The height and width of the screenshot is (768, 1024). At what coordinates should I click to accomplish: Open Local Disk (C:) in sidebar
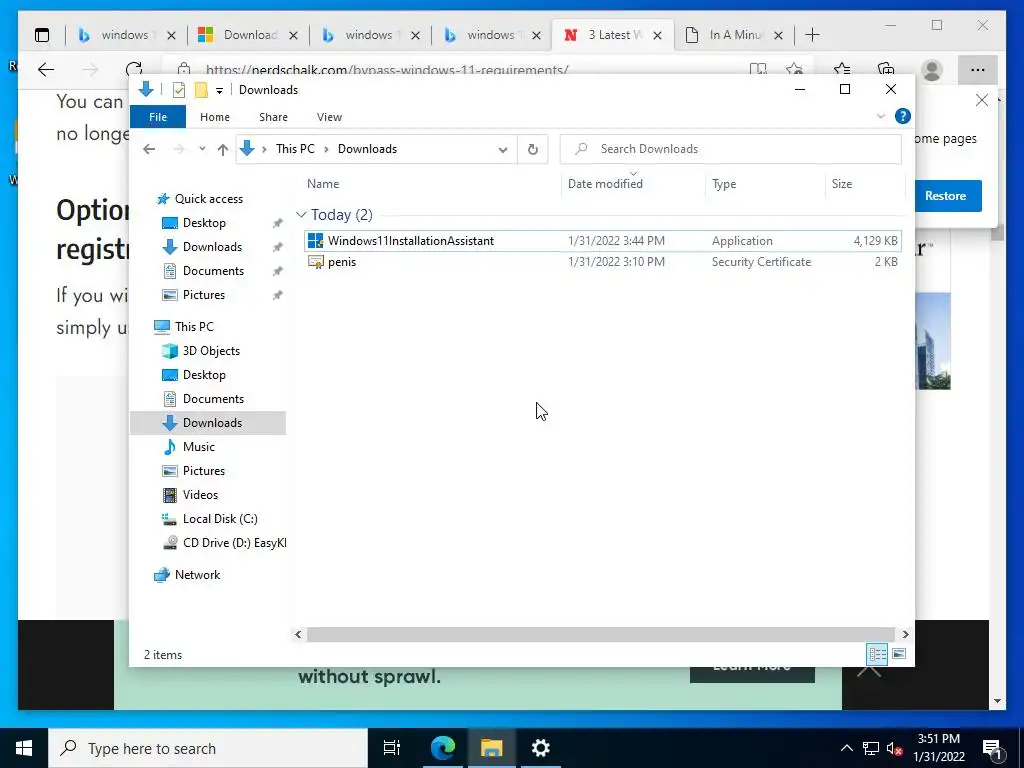tap(220, 519)
